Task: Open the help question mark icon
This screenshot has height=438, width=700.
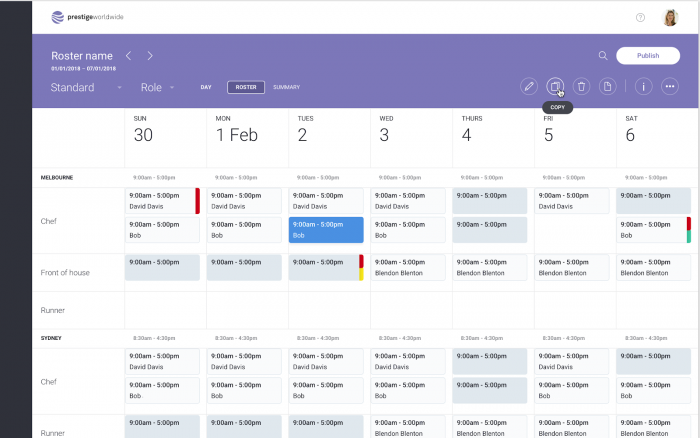Action: [x=640, y=17]
